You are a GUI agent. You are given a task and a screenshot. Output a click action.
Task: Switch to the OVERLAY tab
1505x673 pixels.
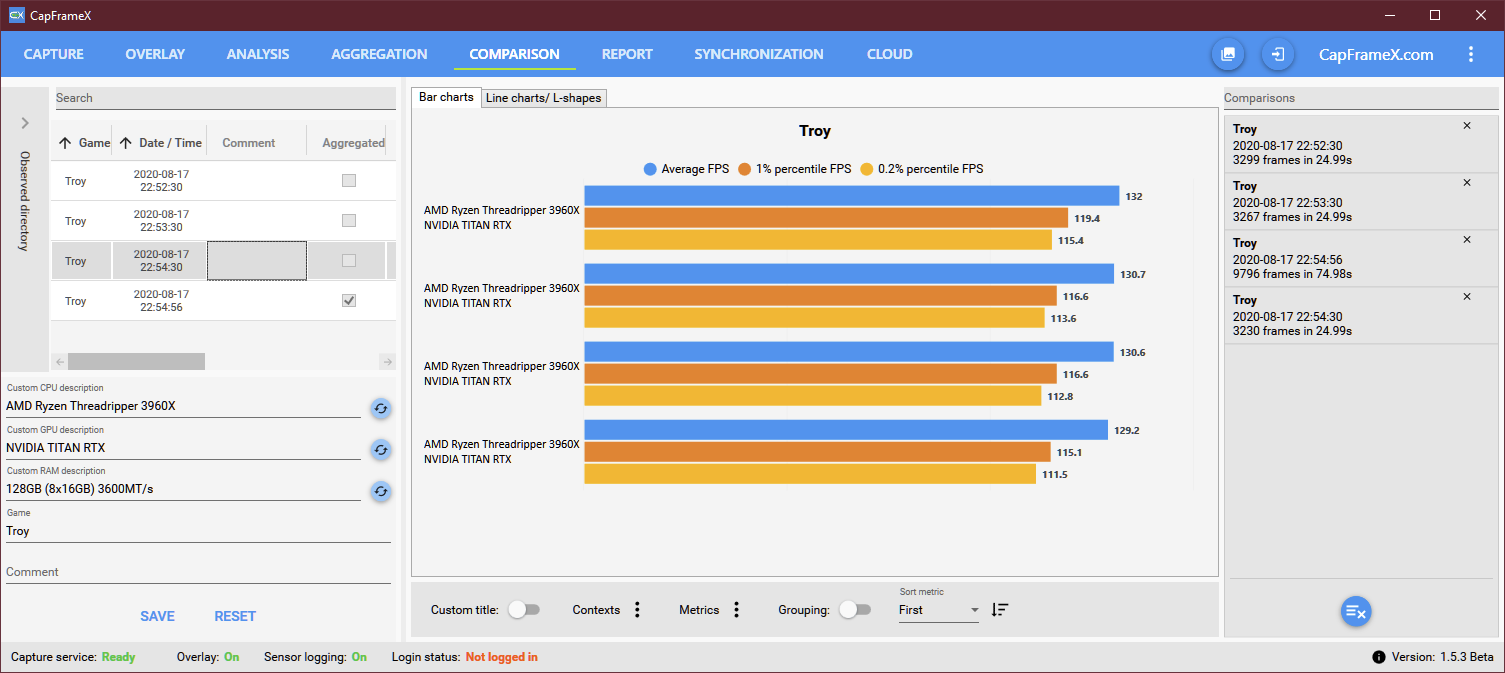[x=155, y=54]
